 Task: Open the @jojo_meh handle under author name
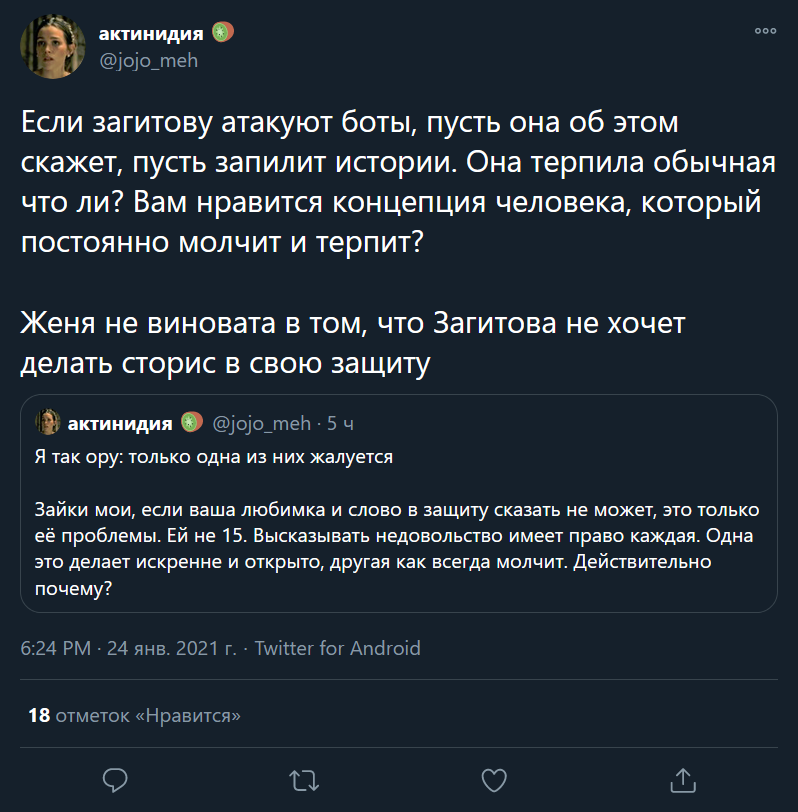pyautogui.click(x=149, y=61)
